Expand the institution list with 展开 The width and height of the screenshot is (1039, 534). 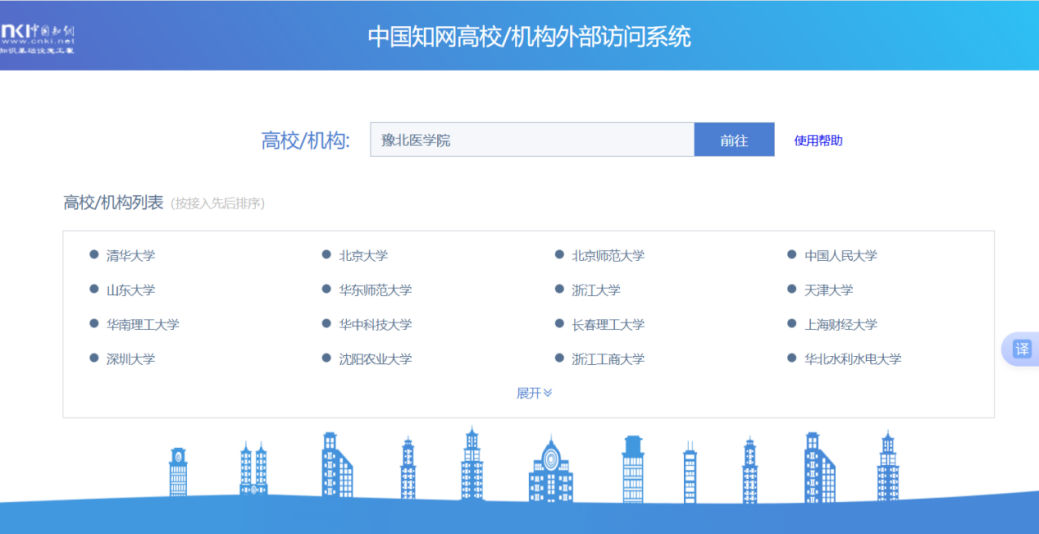click(534, 393)
